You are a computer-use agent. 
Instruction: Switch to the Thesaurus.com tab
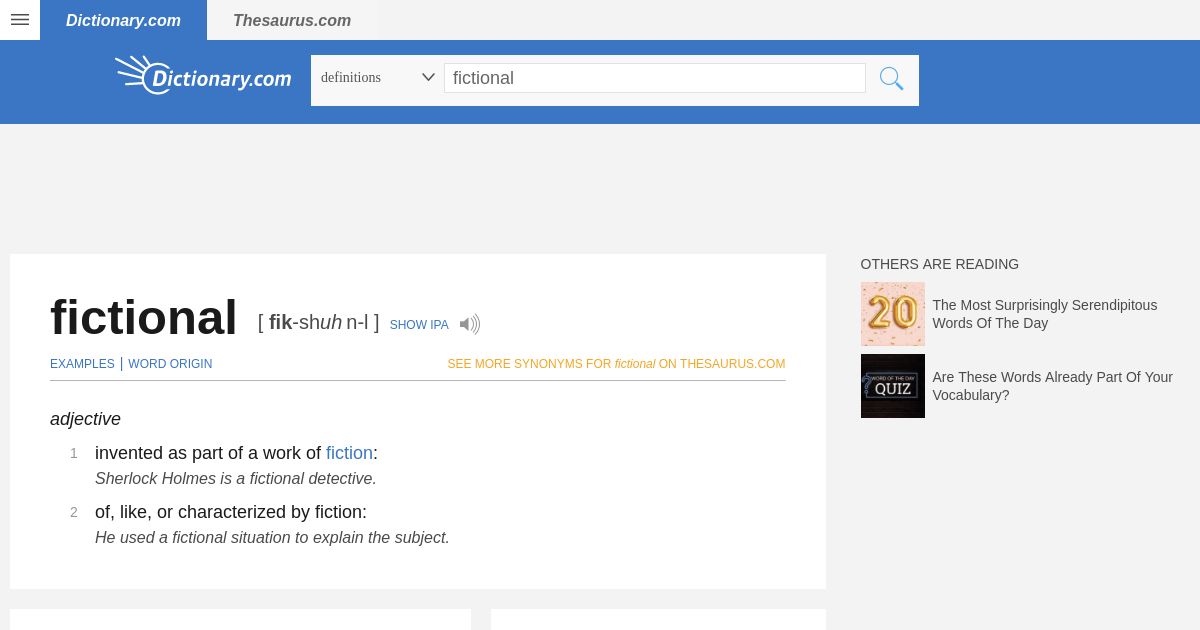point(292,20)
